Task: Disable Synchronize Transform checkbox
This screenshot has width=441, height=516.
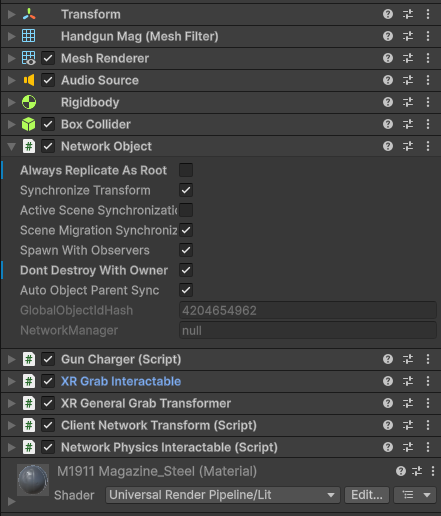Action: tap(186, 190)
